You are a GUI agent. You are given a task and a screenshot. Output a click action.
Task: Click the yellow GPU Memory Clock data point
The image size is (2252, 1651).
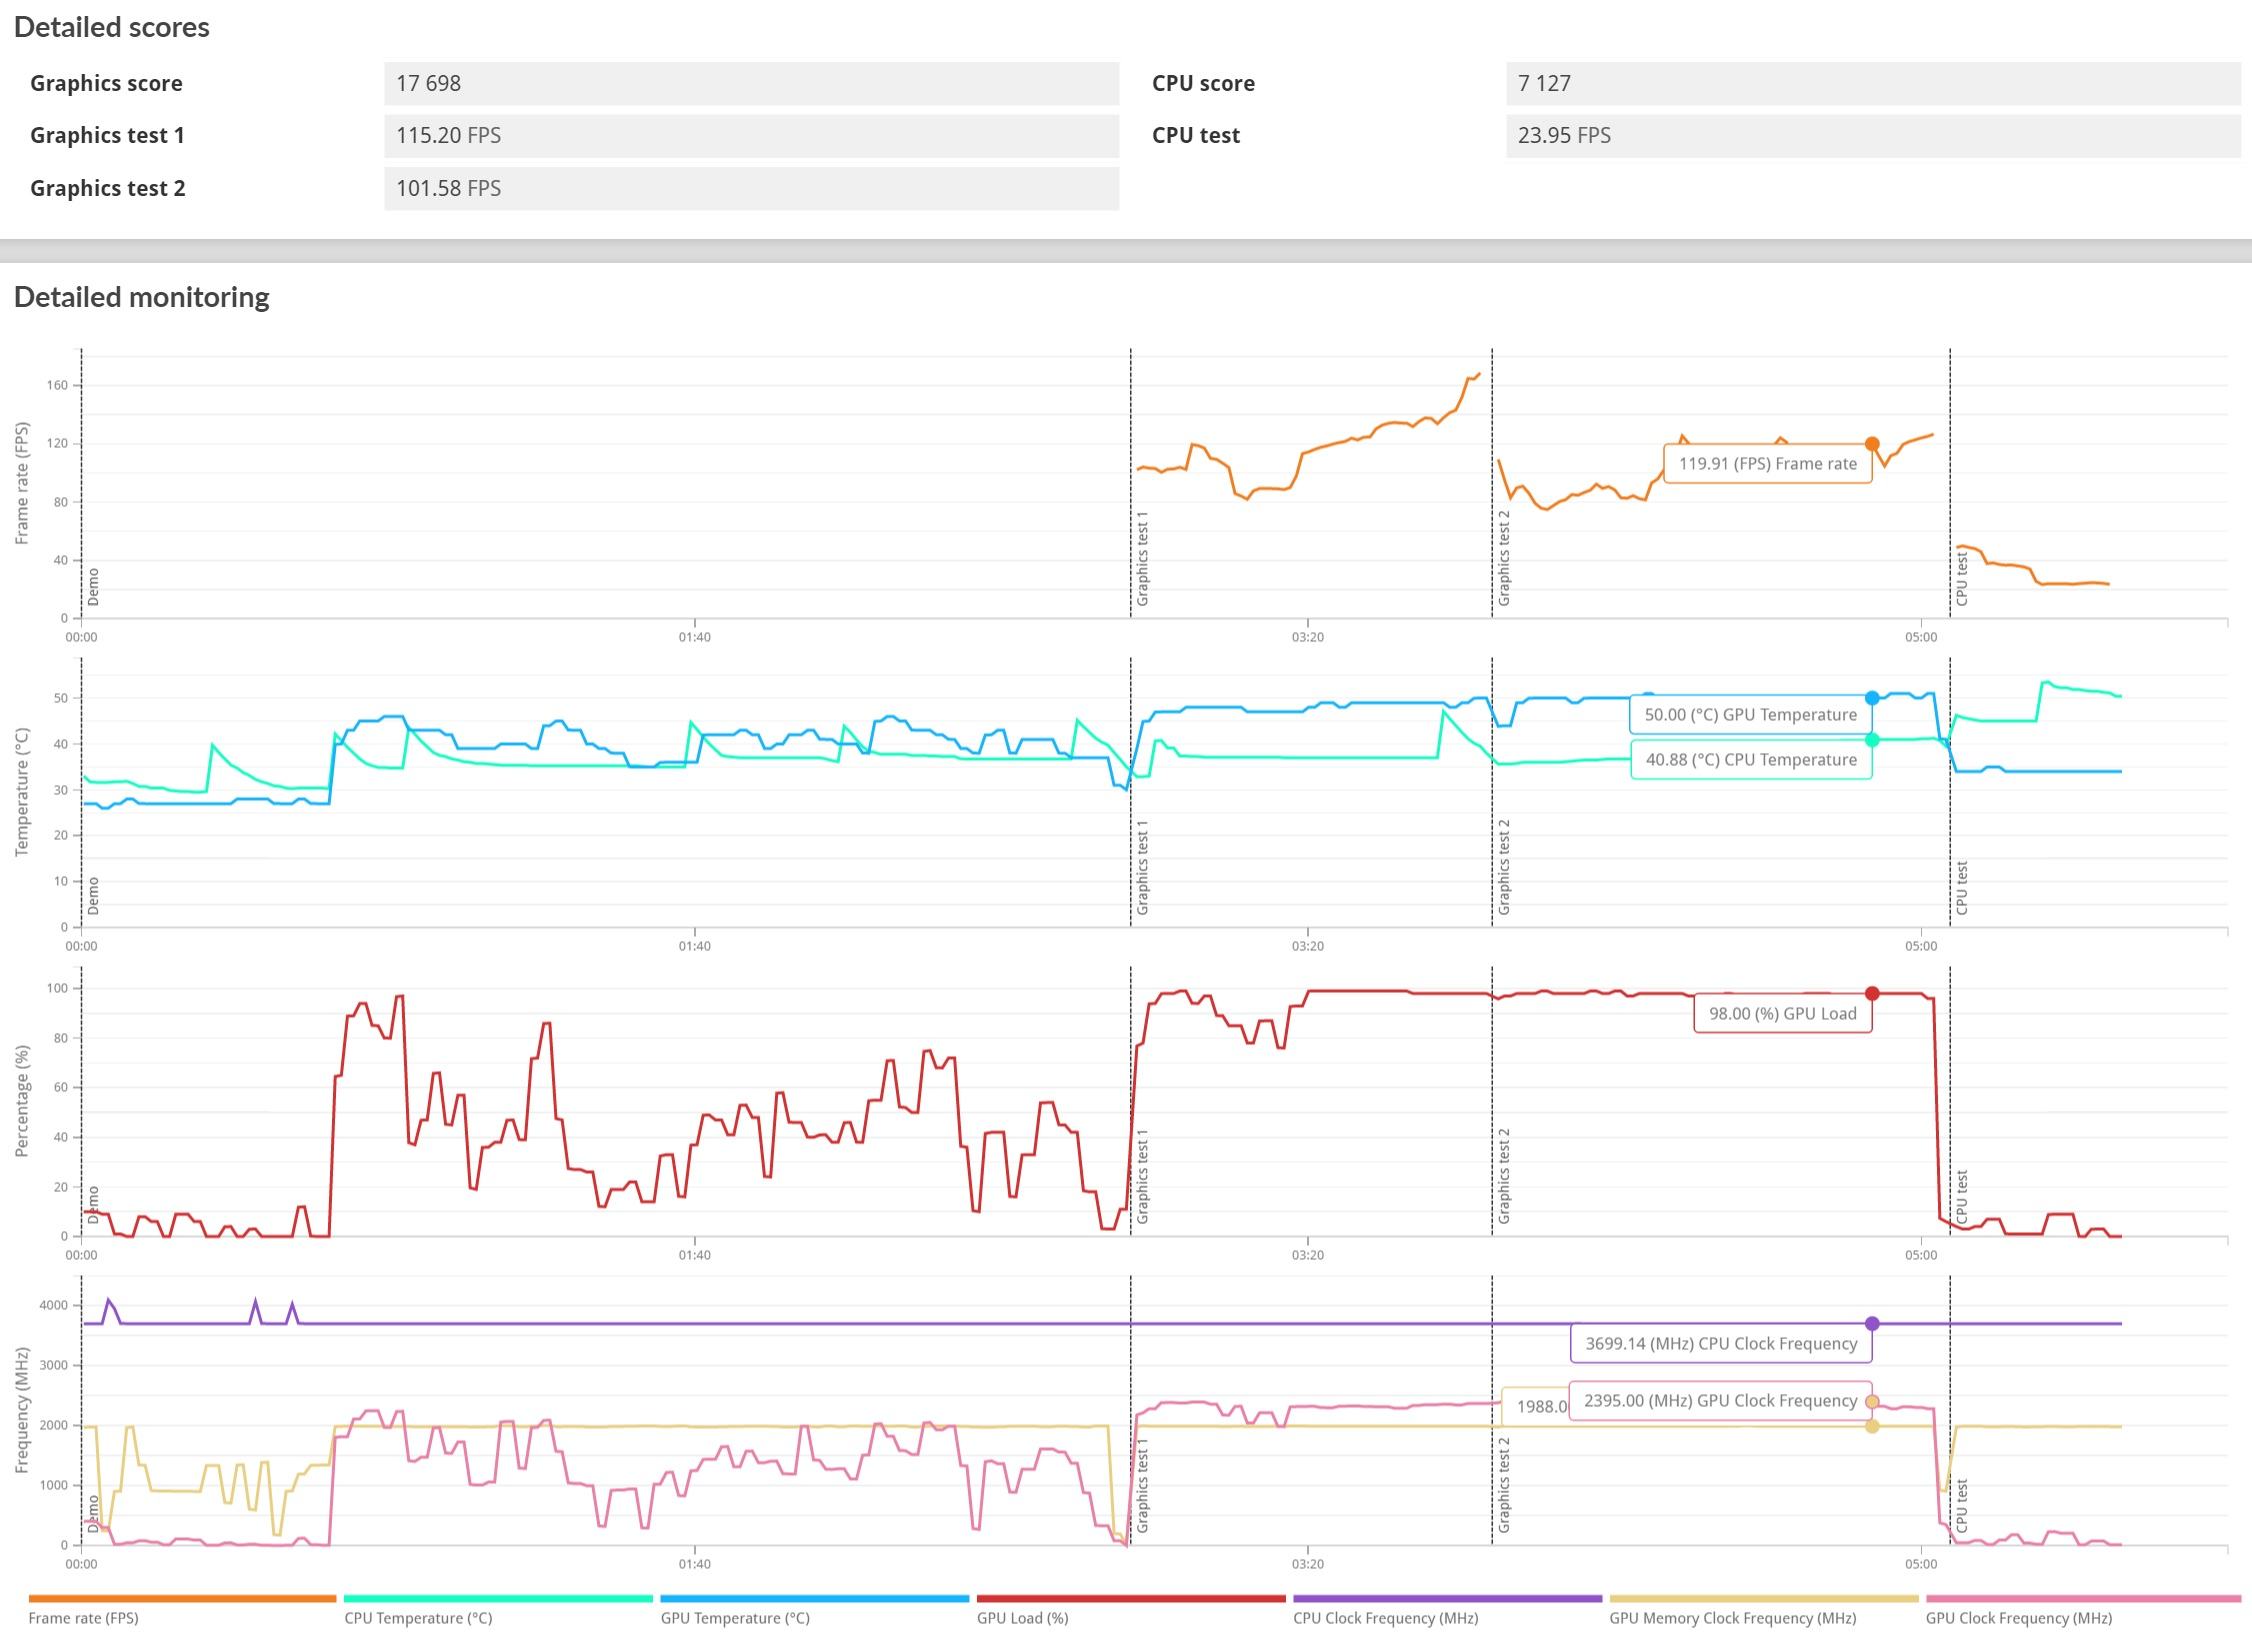point(1872,1426)
